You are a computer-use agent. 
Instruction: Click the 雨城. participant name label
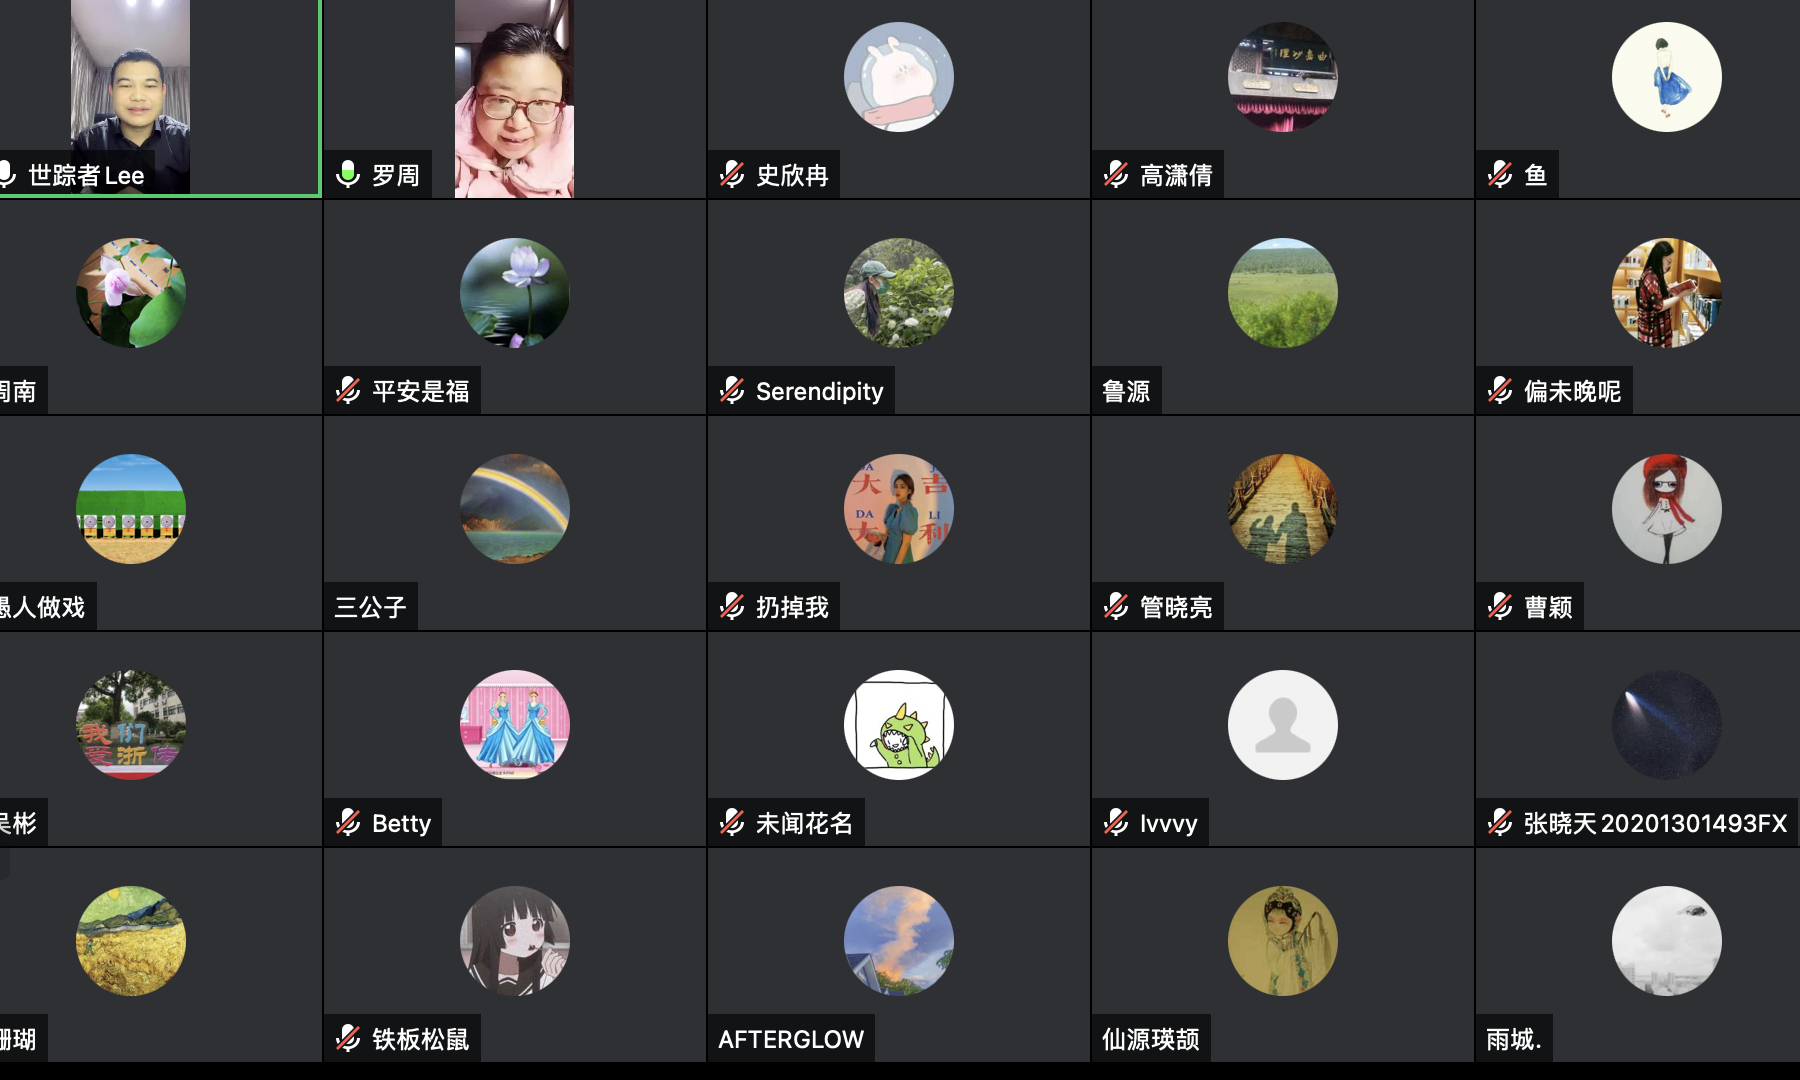click(x=1514, y=1039)
